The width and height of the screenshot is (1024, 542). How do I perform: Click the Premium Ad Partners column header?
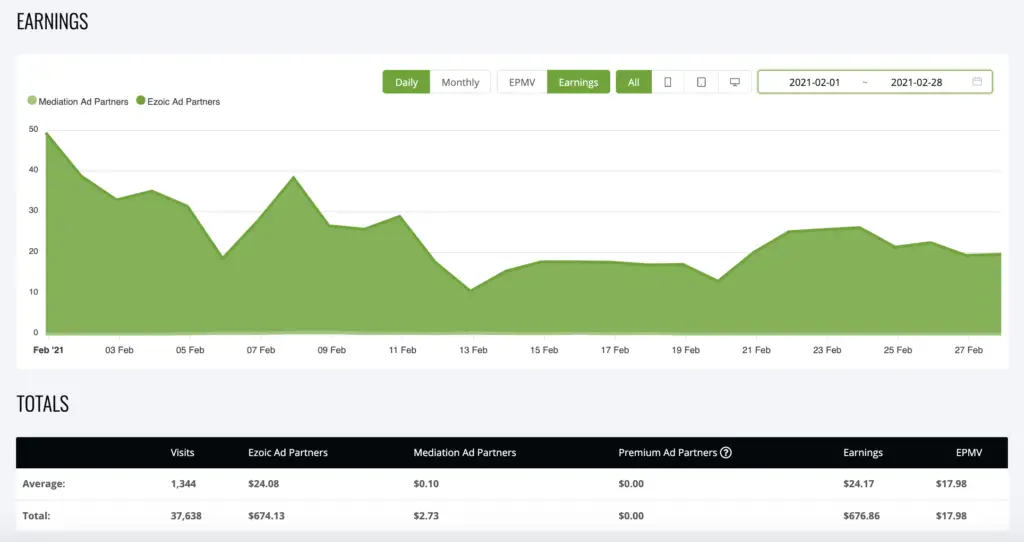click(x=667, y=453)
